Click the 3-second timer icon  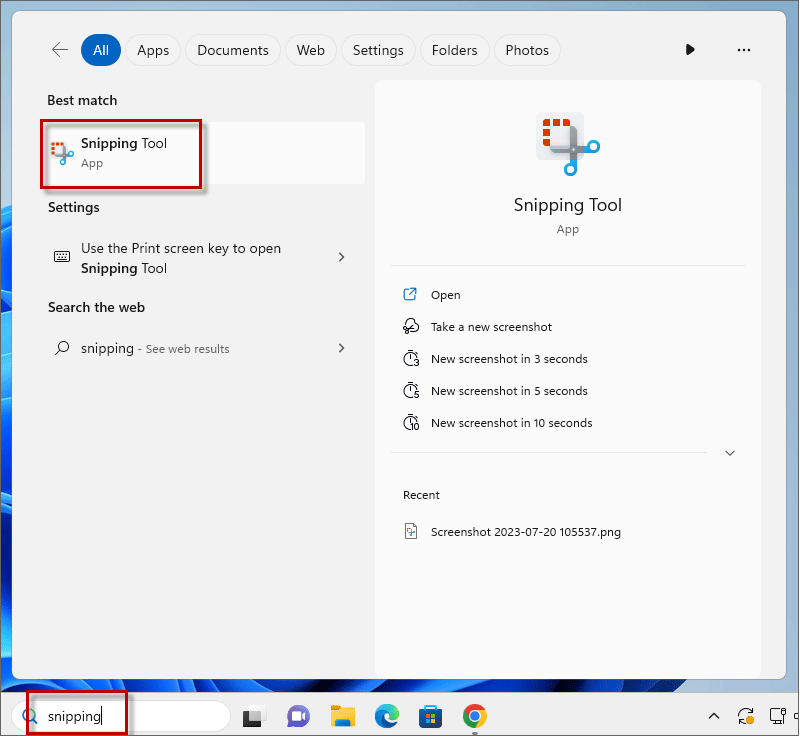point(411,359)
